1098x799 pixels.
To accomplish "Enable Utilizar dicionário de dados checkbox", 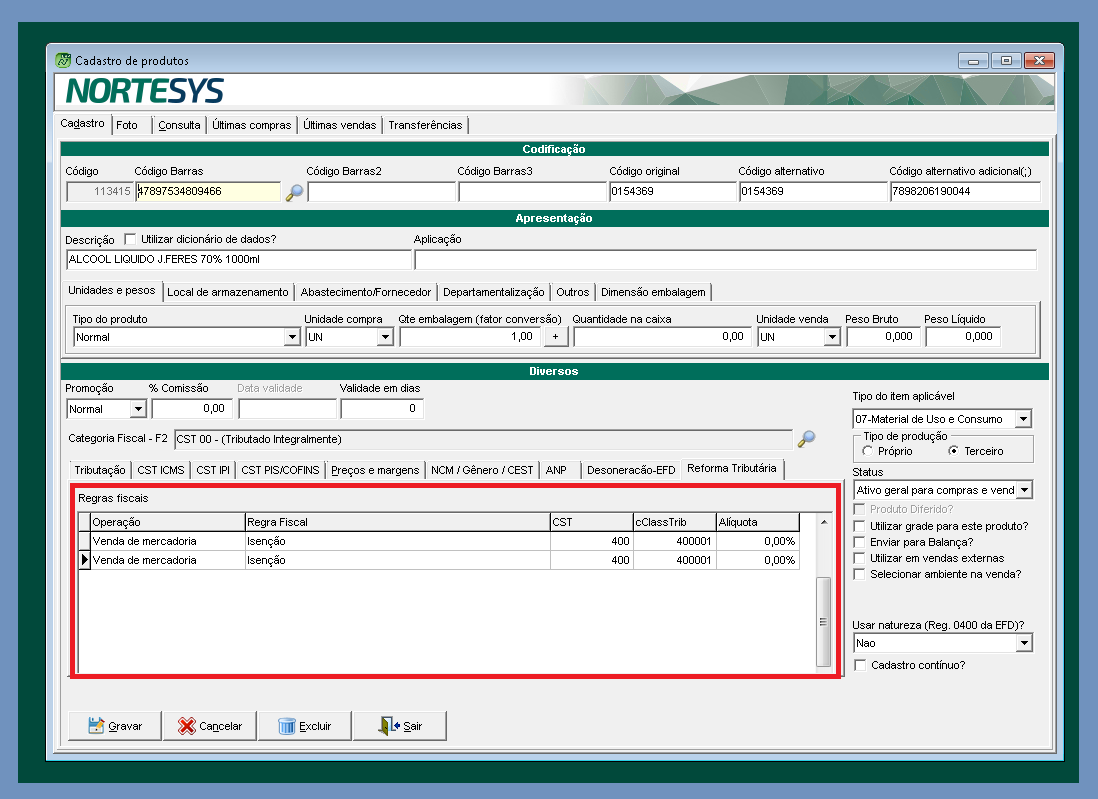I will pos(130,239).
